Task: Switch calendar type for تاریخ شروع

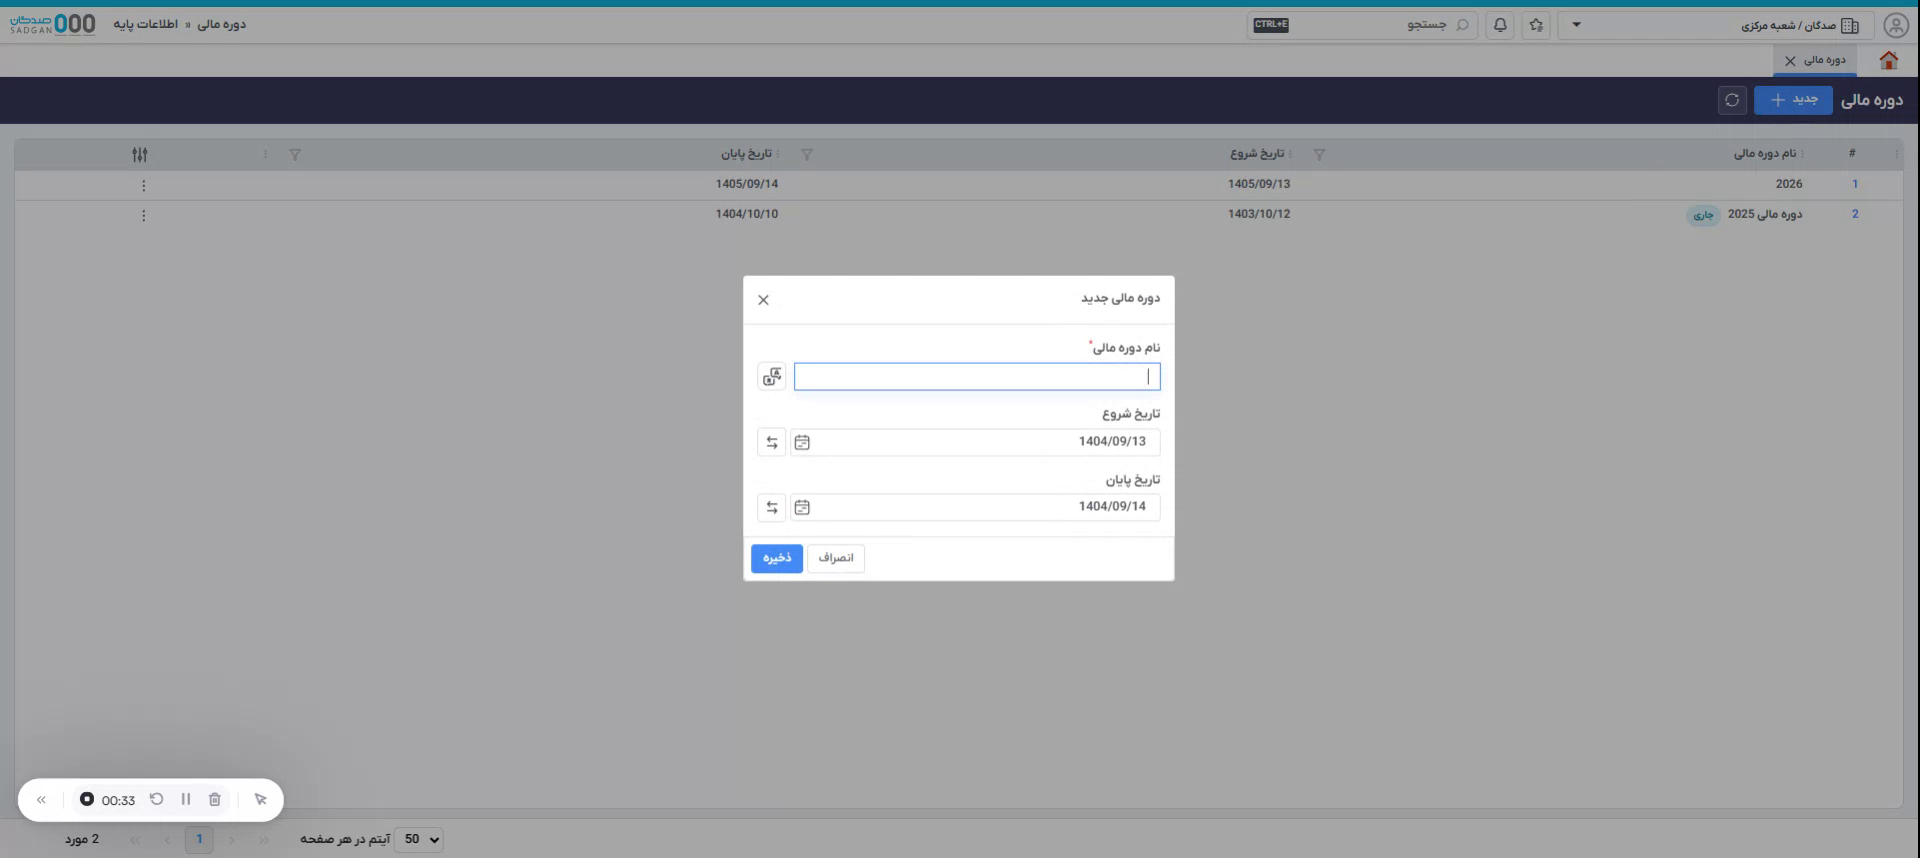Action: (x=772, y=442)
